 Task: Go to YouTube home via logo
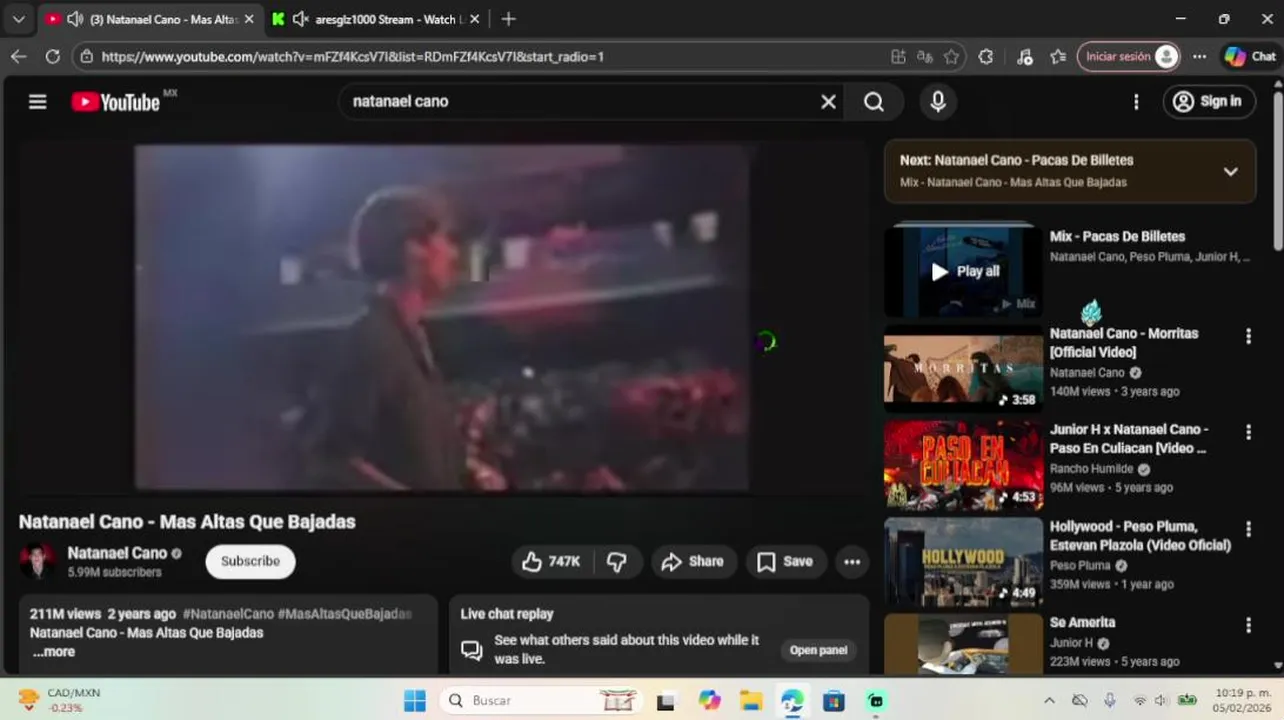tap(115, 101)
